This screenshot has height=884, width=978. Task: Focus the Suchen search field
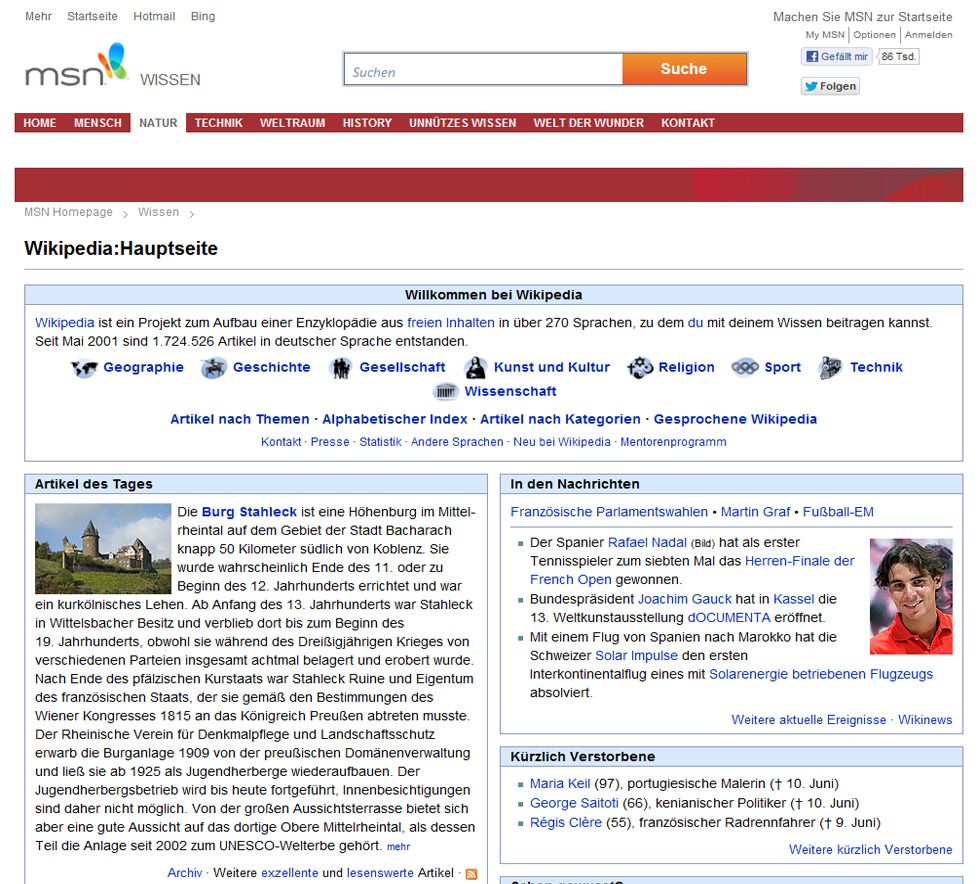tap(483, 69)
